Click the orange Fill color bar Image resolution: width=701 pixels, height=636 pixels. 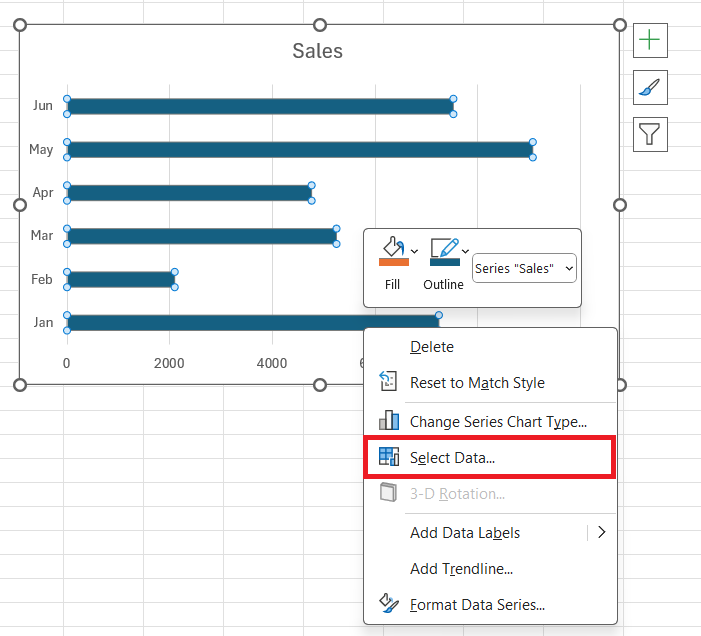pyautogui.click(x=394, y=262)
